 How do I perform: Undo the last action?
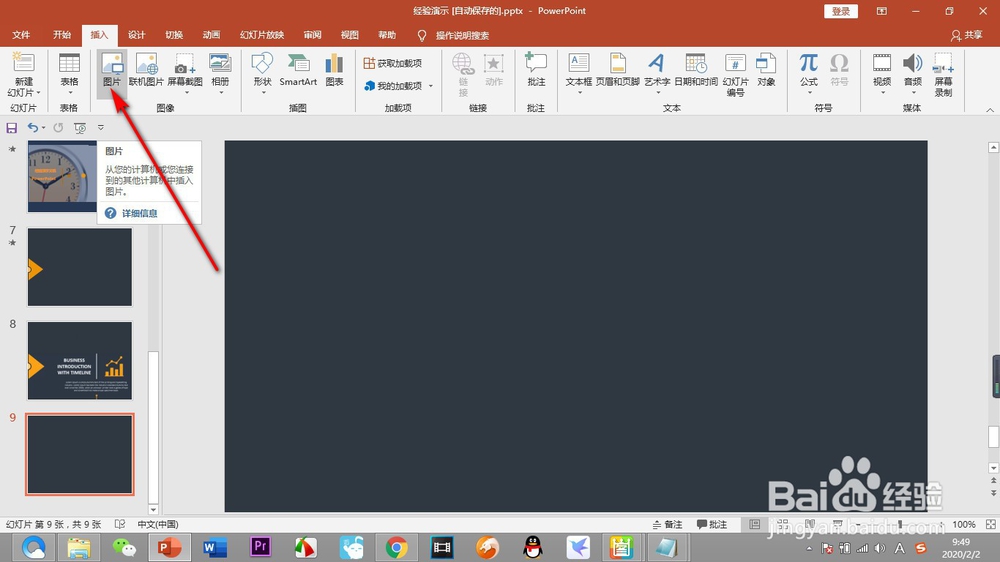coord(33,128)
